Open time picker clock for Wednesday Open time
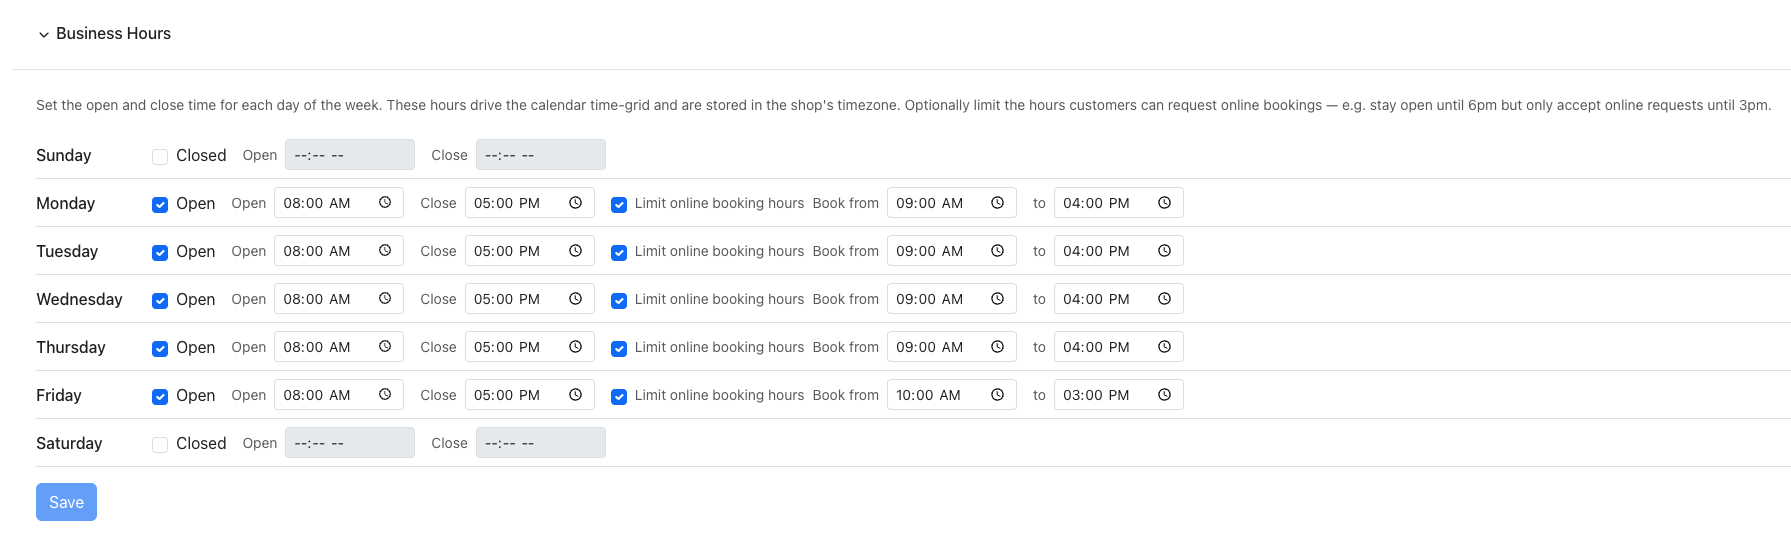 coord(385,299)
